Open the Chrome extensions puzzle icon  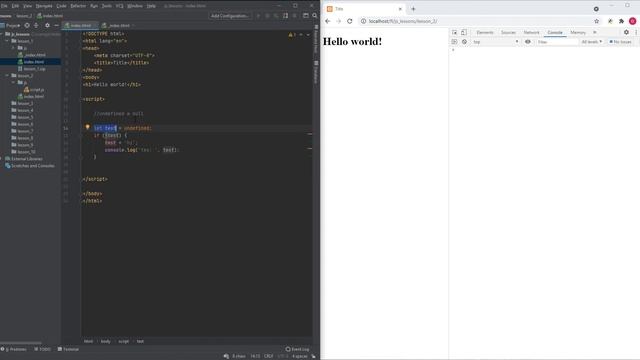(x=621, y=21)
